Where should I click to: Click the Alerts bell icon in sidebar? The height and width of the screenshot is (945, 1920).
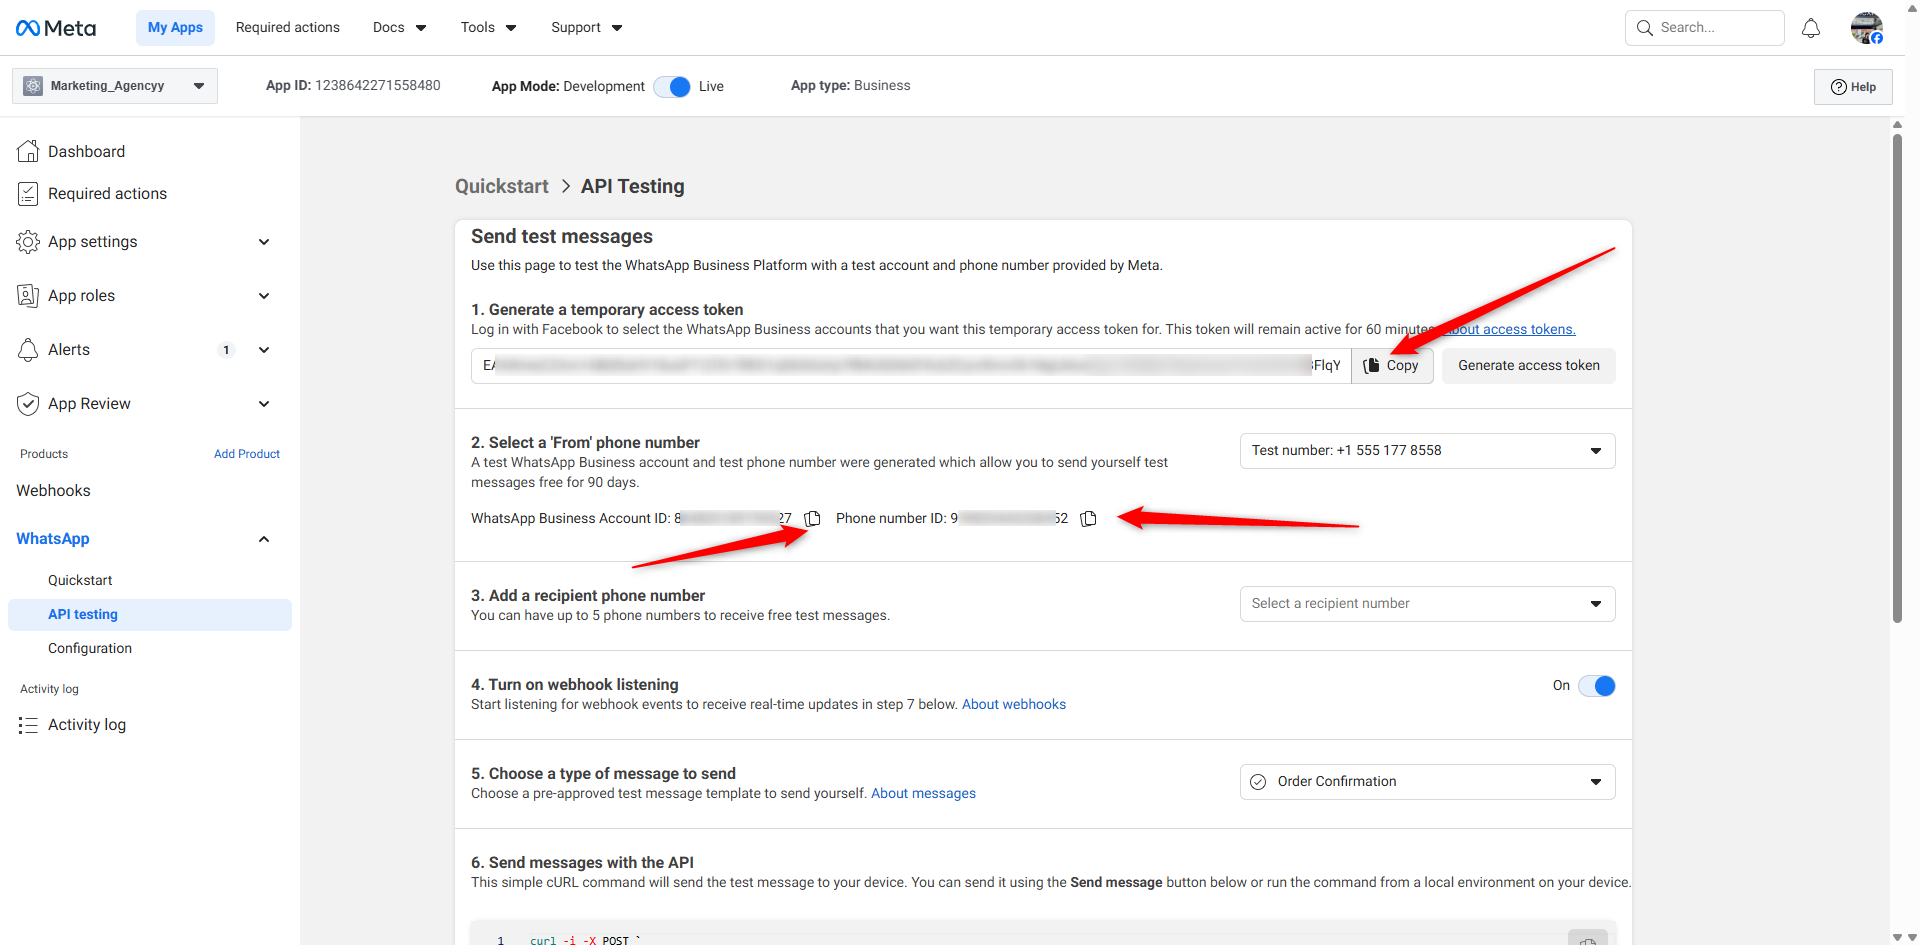(28, 350)
